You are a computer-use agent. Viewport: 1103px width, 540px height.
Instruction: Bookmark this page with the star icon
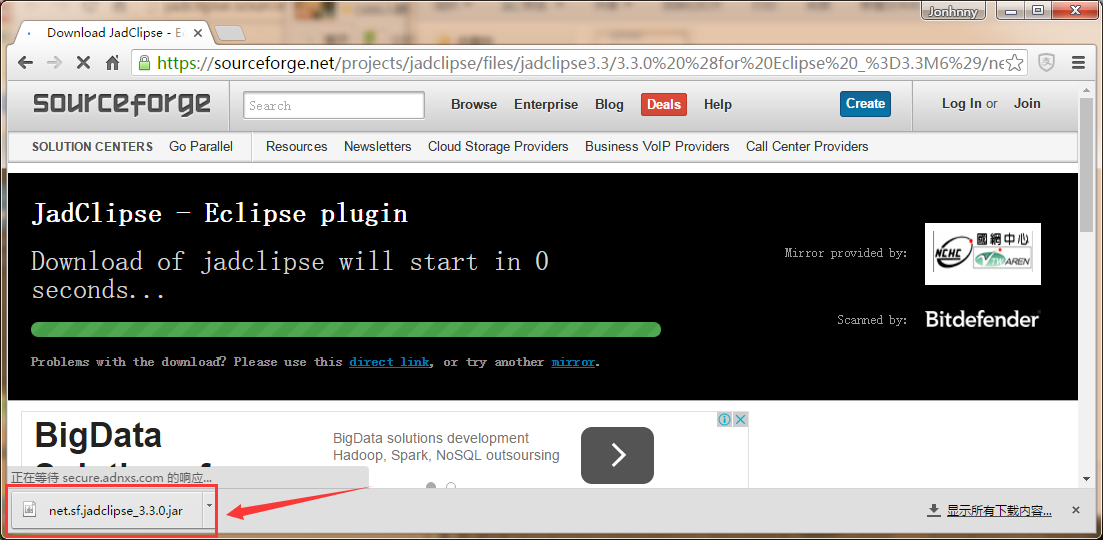[1014, 63]
